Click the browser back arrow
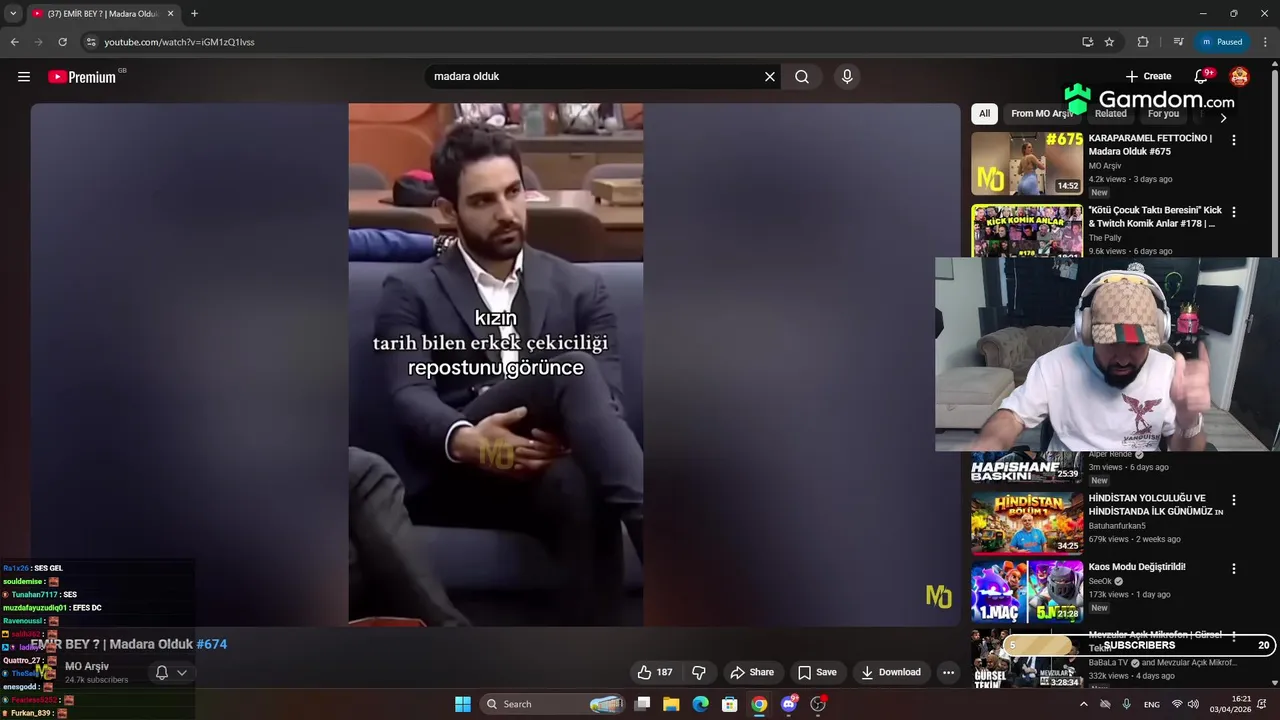 coord(14,42)
